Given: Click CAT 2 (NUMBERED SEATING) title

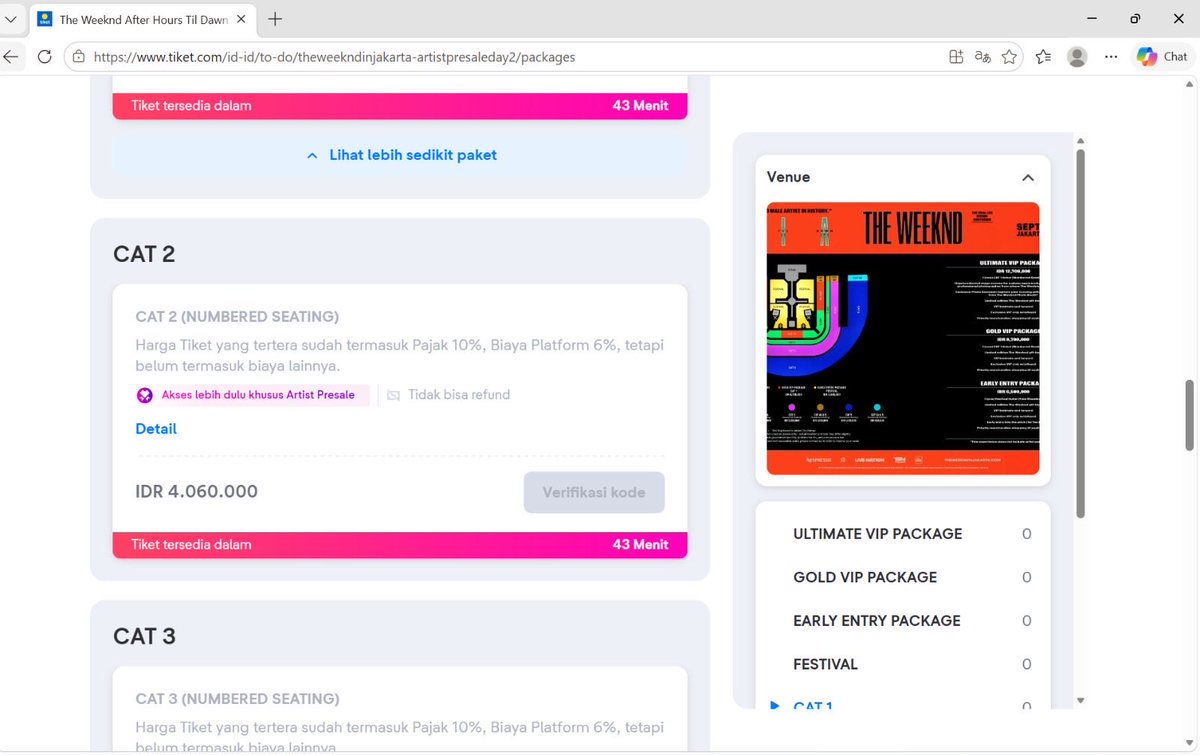Looking at the screenshot, I should click(237, 317).
